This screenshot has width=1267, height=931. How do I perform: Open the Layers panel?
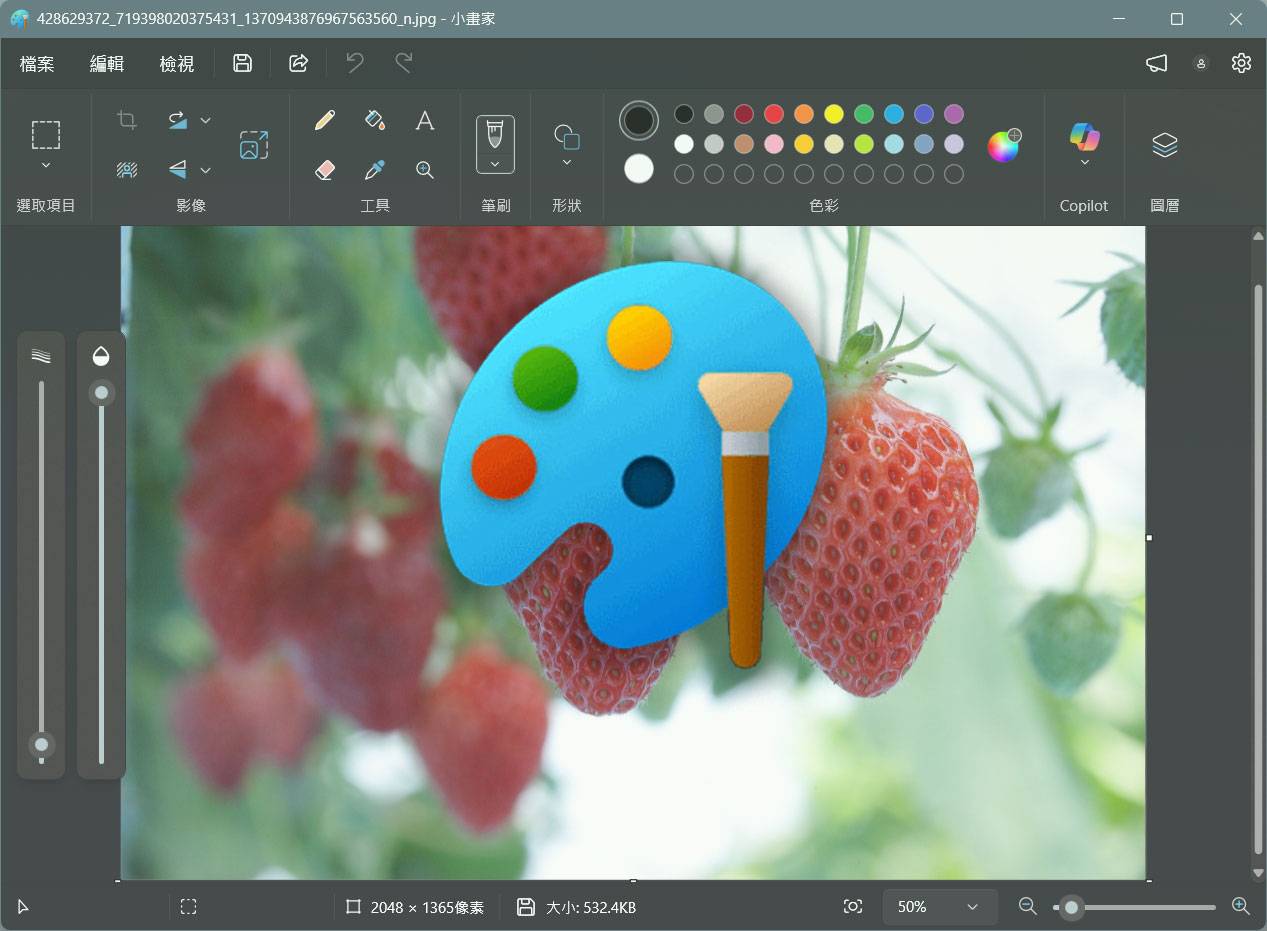coord(1164,145)
